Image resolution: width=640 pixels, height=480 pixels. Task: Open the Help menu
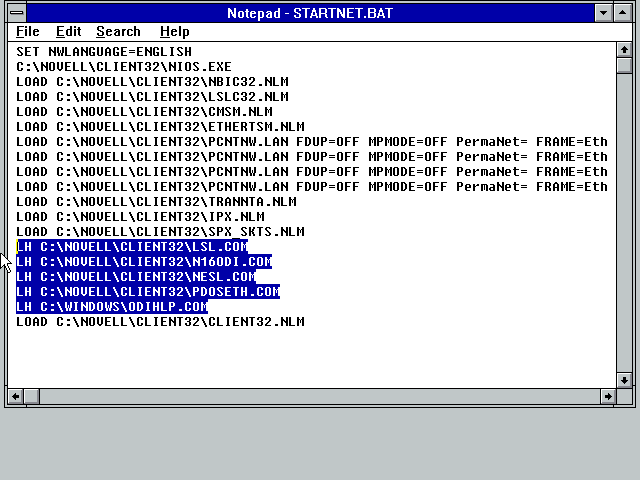click(x=175, y=31)
